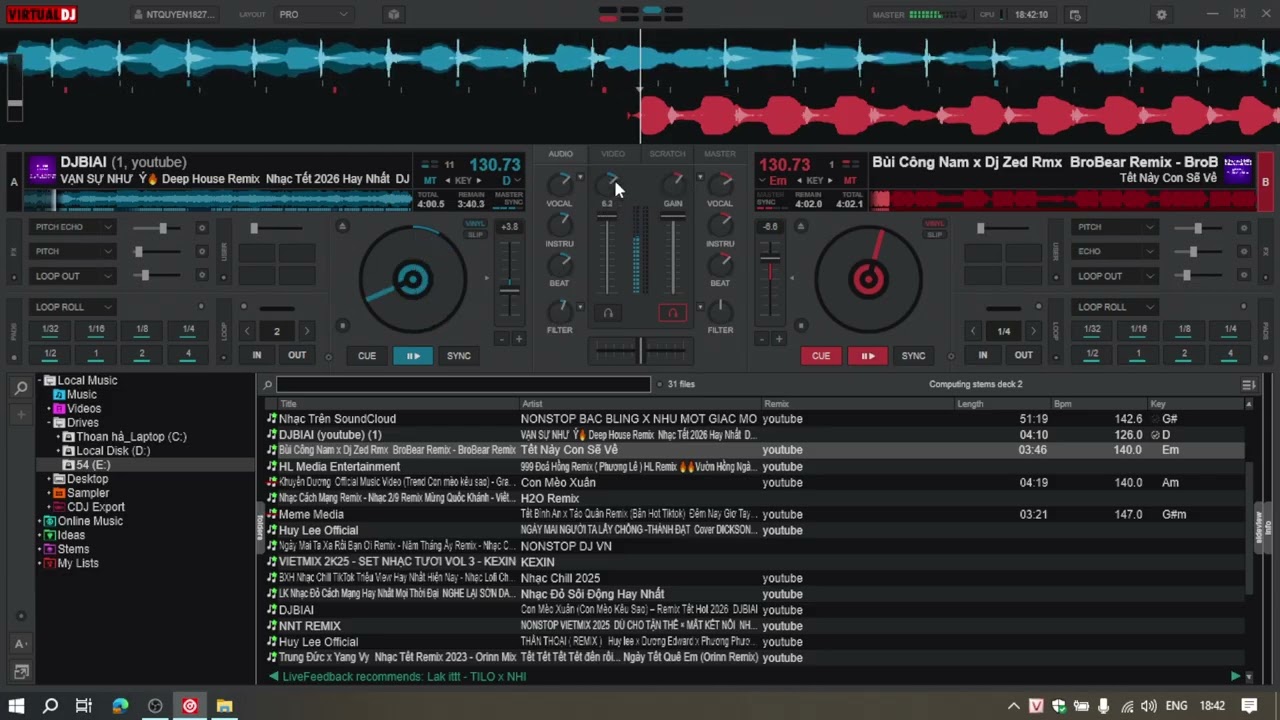Screen dimensions: 1280x720
Task: Eject track on deck A
Action: [x=342, y=227]
